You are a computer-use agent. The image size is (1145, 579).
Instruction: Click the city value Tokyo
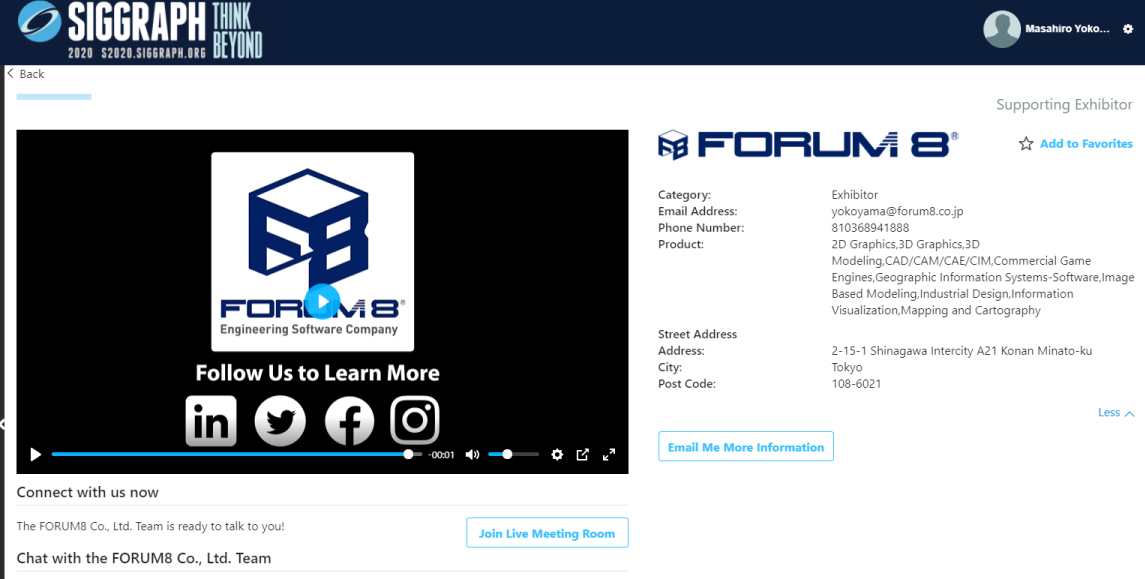[x=847, y=367]
